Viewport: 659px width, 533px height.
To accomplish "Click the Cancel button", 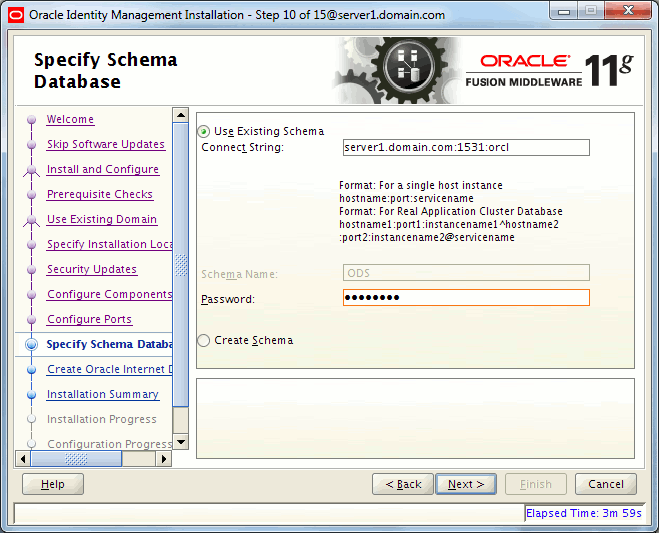I will click(x=606, y=484).
